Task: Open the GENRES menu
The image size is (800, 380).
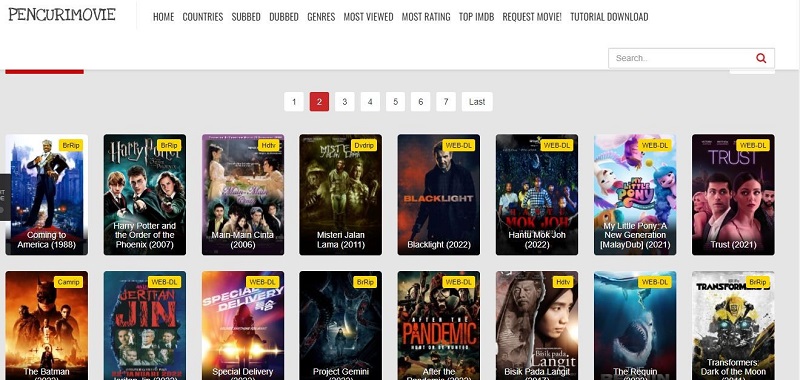Action: pyautogui.click(x=321, y=17)
